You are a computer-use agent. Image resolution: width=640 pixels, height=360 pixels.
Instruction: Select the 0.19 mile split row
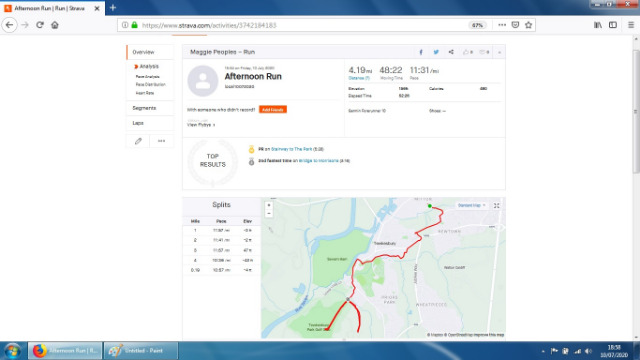221,270
